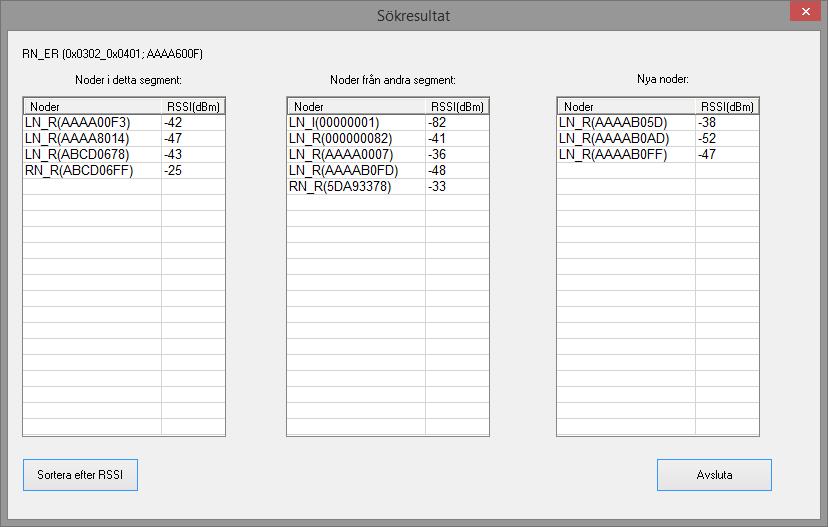This screenshot has height=527, width=828.
Task: Click RSSI value -43 of LN_R(ABCD0678)
Action: tap(173, 154)
